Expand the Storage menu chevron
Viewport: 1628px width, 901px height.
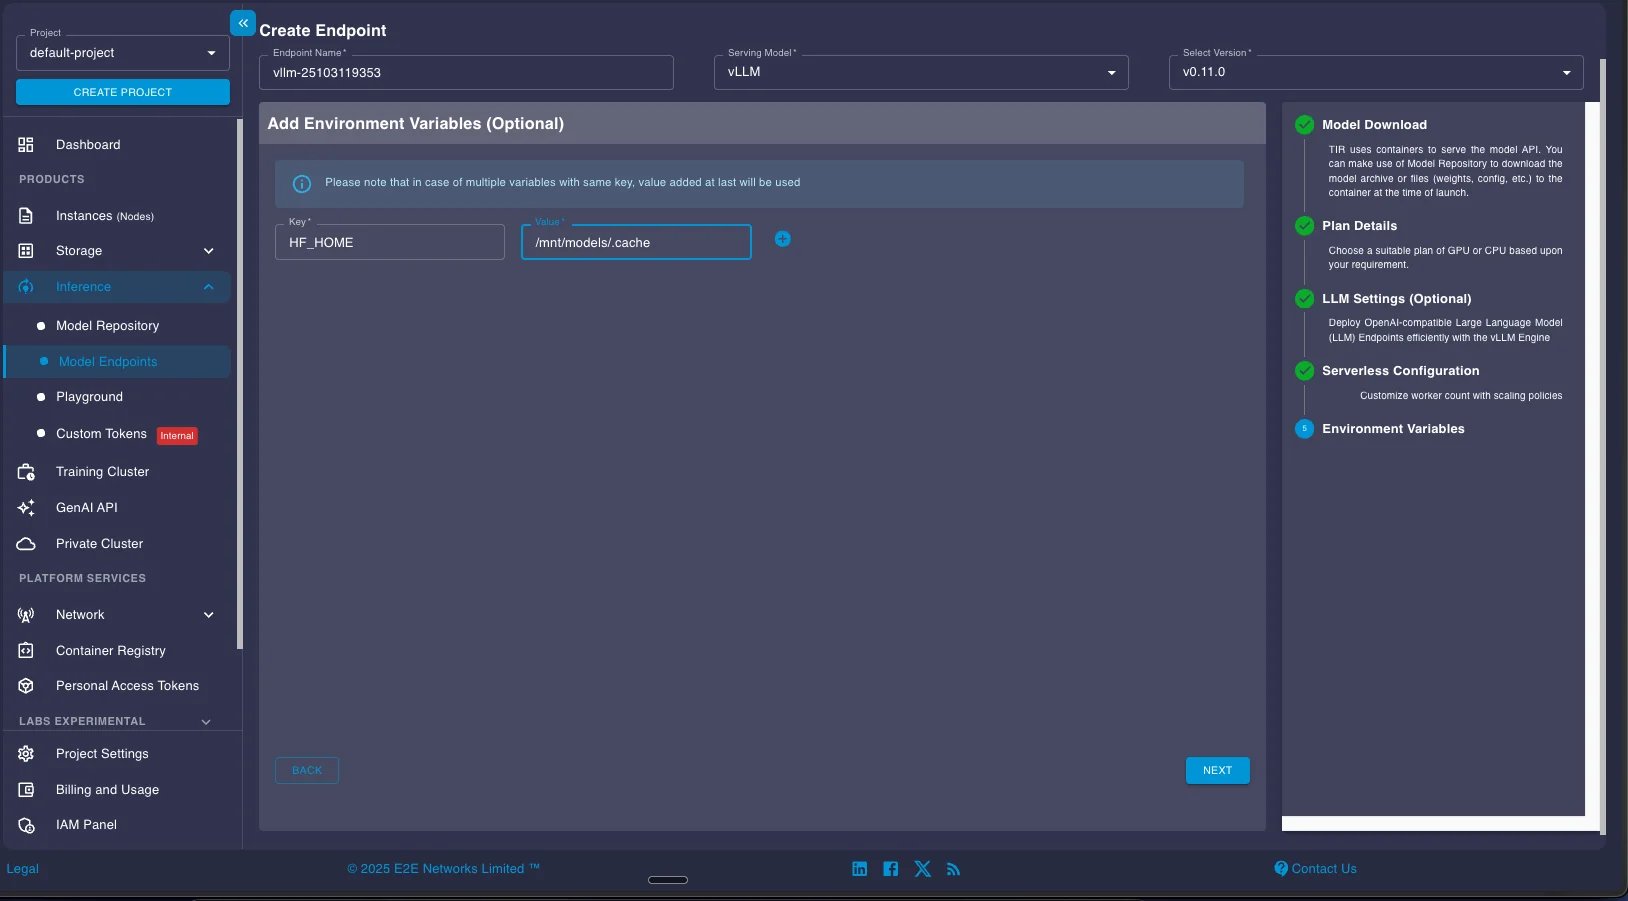pyautogui.click(x=208, y=251)
